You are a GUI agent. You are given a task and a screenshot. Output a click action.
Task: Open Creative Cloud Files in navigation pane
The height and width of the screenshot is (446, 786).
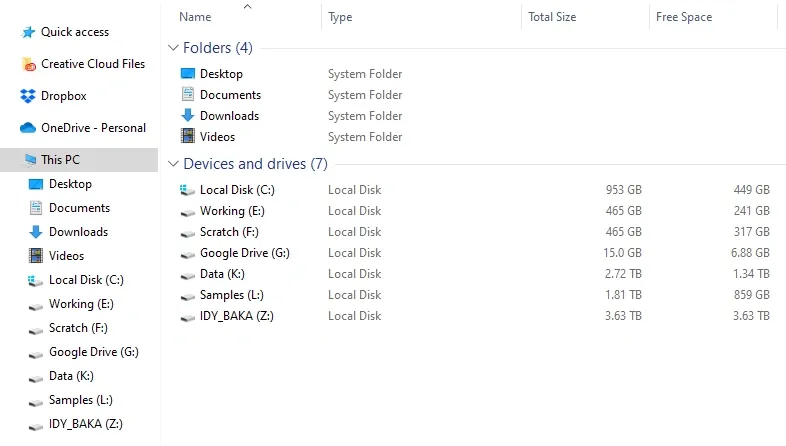(93, 64)
